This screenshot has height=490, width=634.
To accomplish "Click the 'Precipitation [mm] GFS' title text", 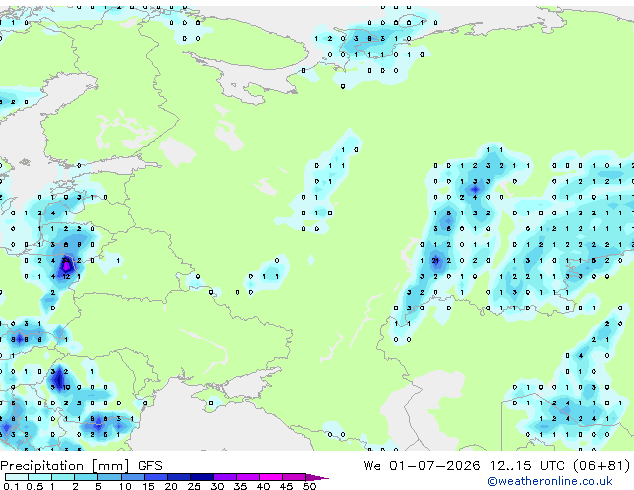I will (x=81, y=466).
